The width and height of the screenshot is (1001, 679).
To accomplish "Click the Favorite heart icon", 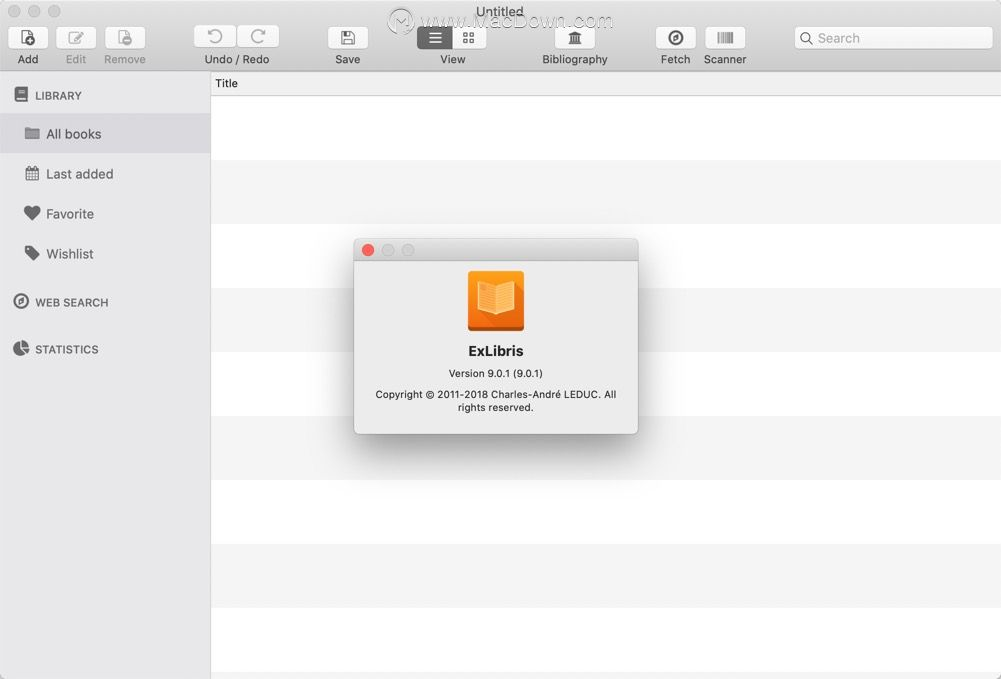I will tap(32, 213).
